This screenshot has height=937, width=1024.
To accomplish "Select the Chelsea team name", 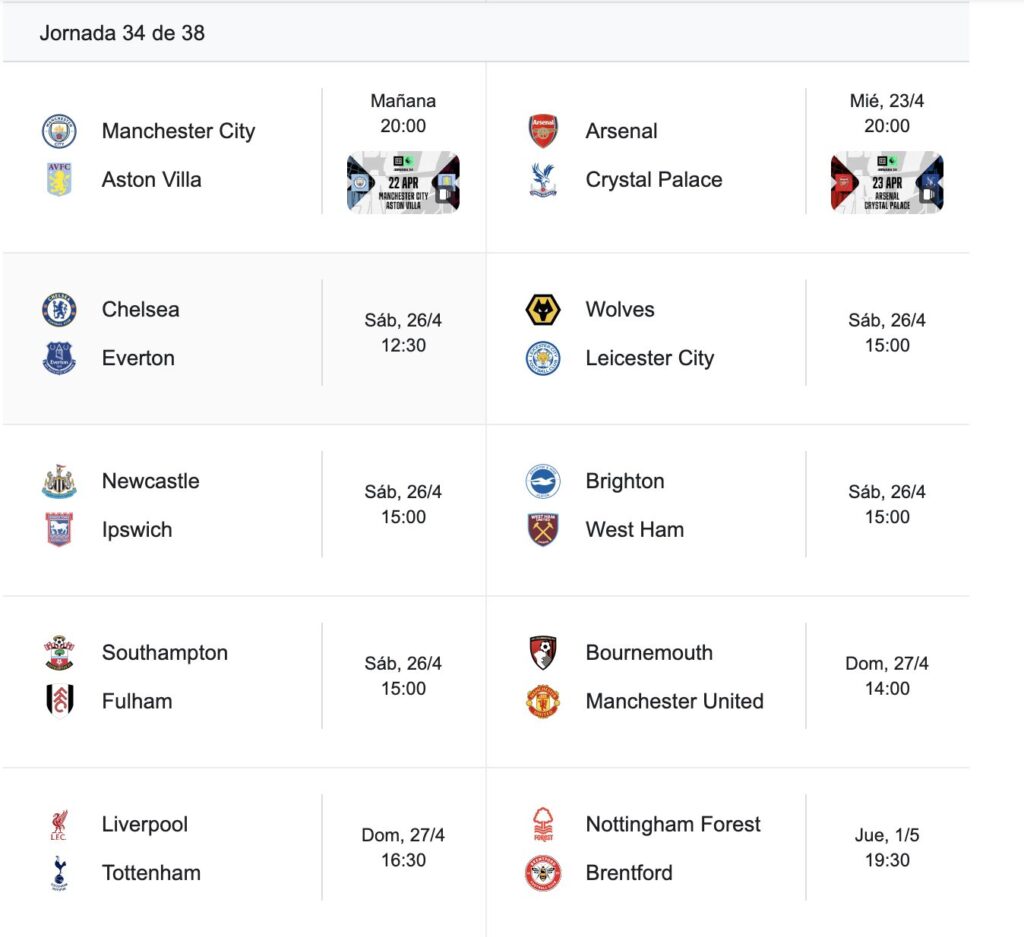I will coord(140,310).
